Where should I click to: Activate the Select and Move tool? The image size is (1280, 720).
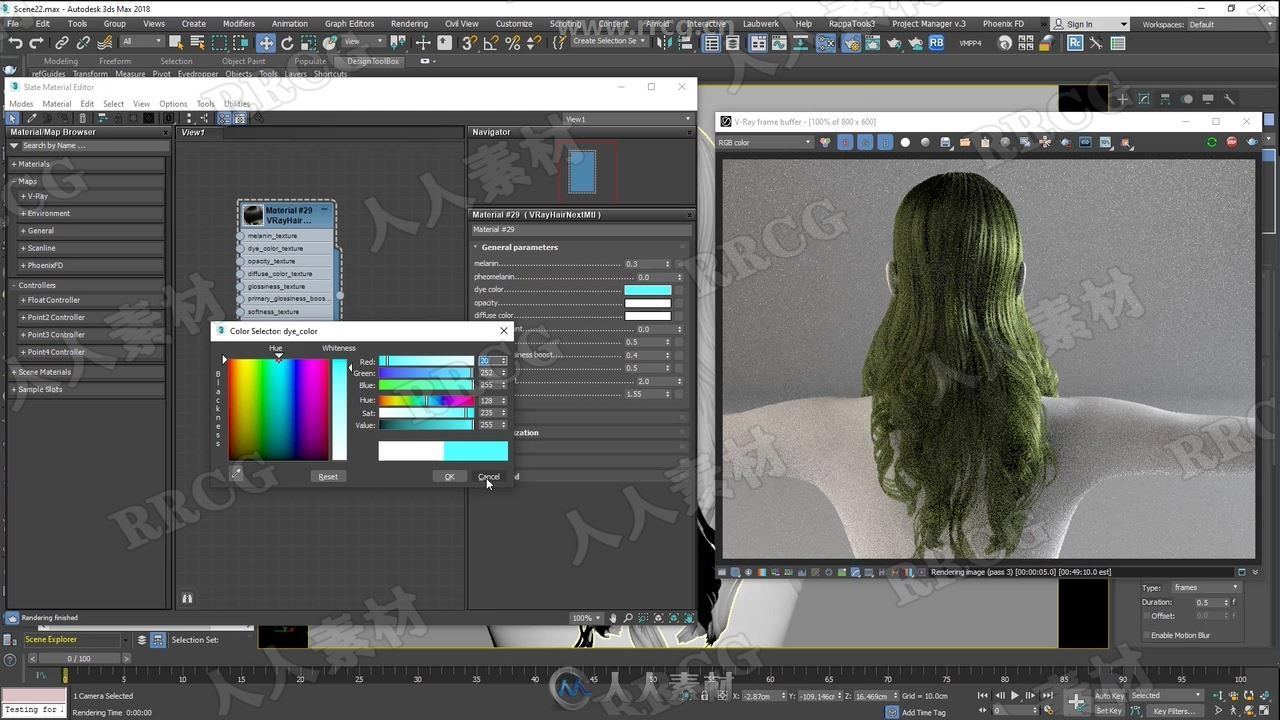click(266, 43)
